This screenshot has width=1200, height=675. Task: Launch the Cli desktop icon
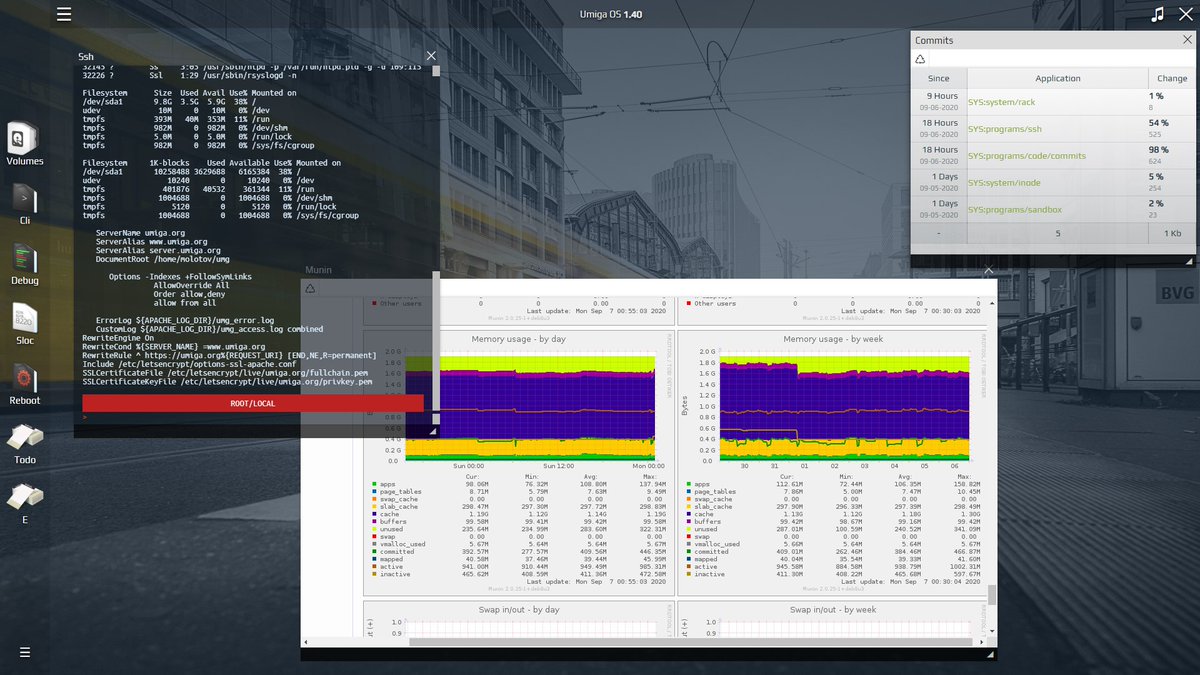25,204
